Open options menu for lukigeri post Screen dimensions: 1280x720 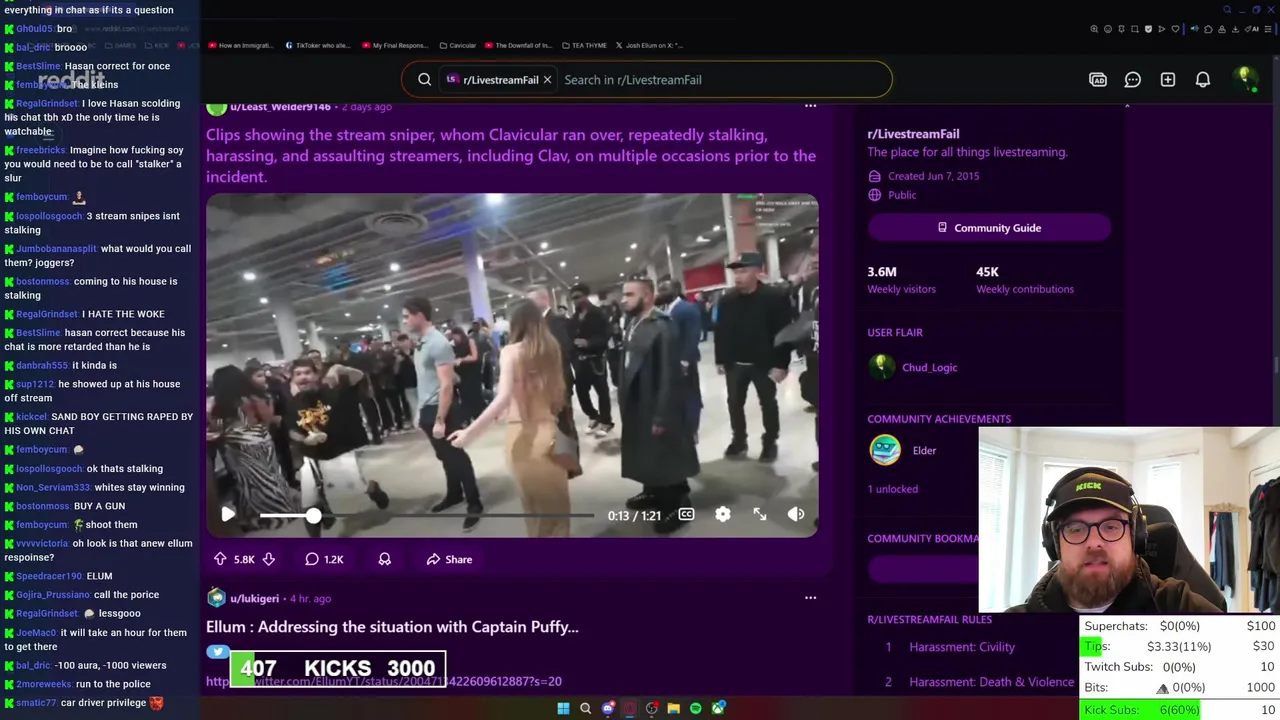coord(810,598)
